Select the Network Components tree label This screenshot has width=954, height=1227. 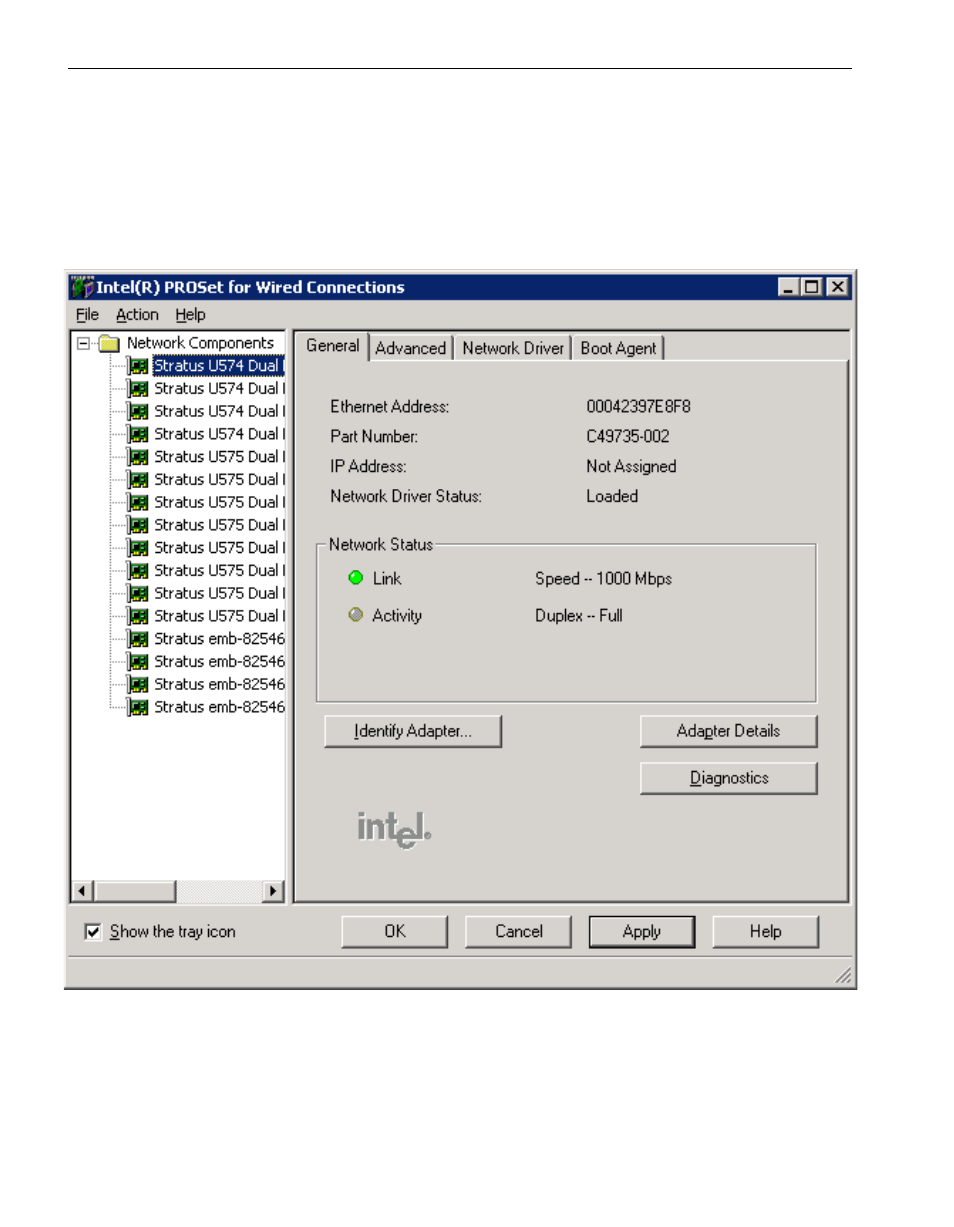click(x=200, y=342)
